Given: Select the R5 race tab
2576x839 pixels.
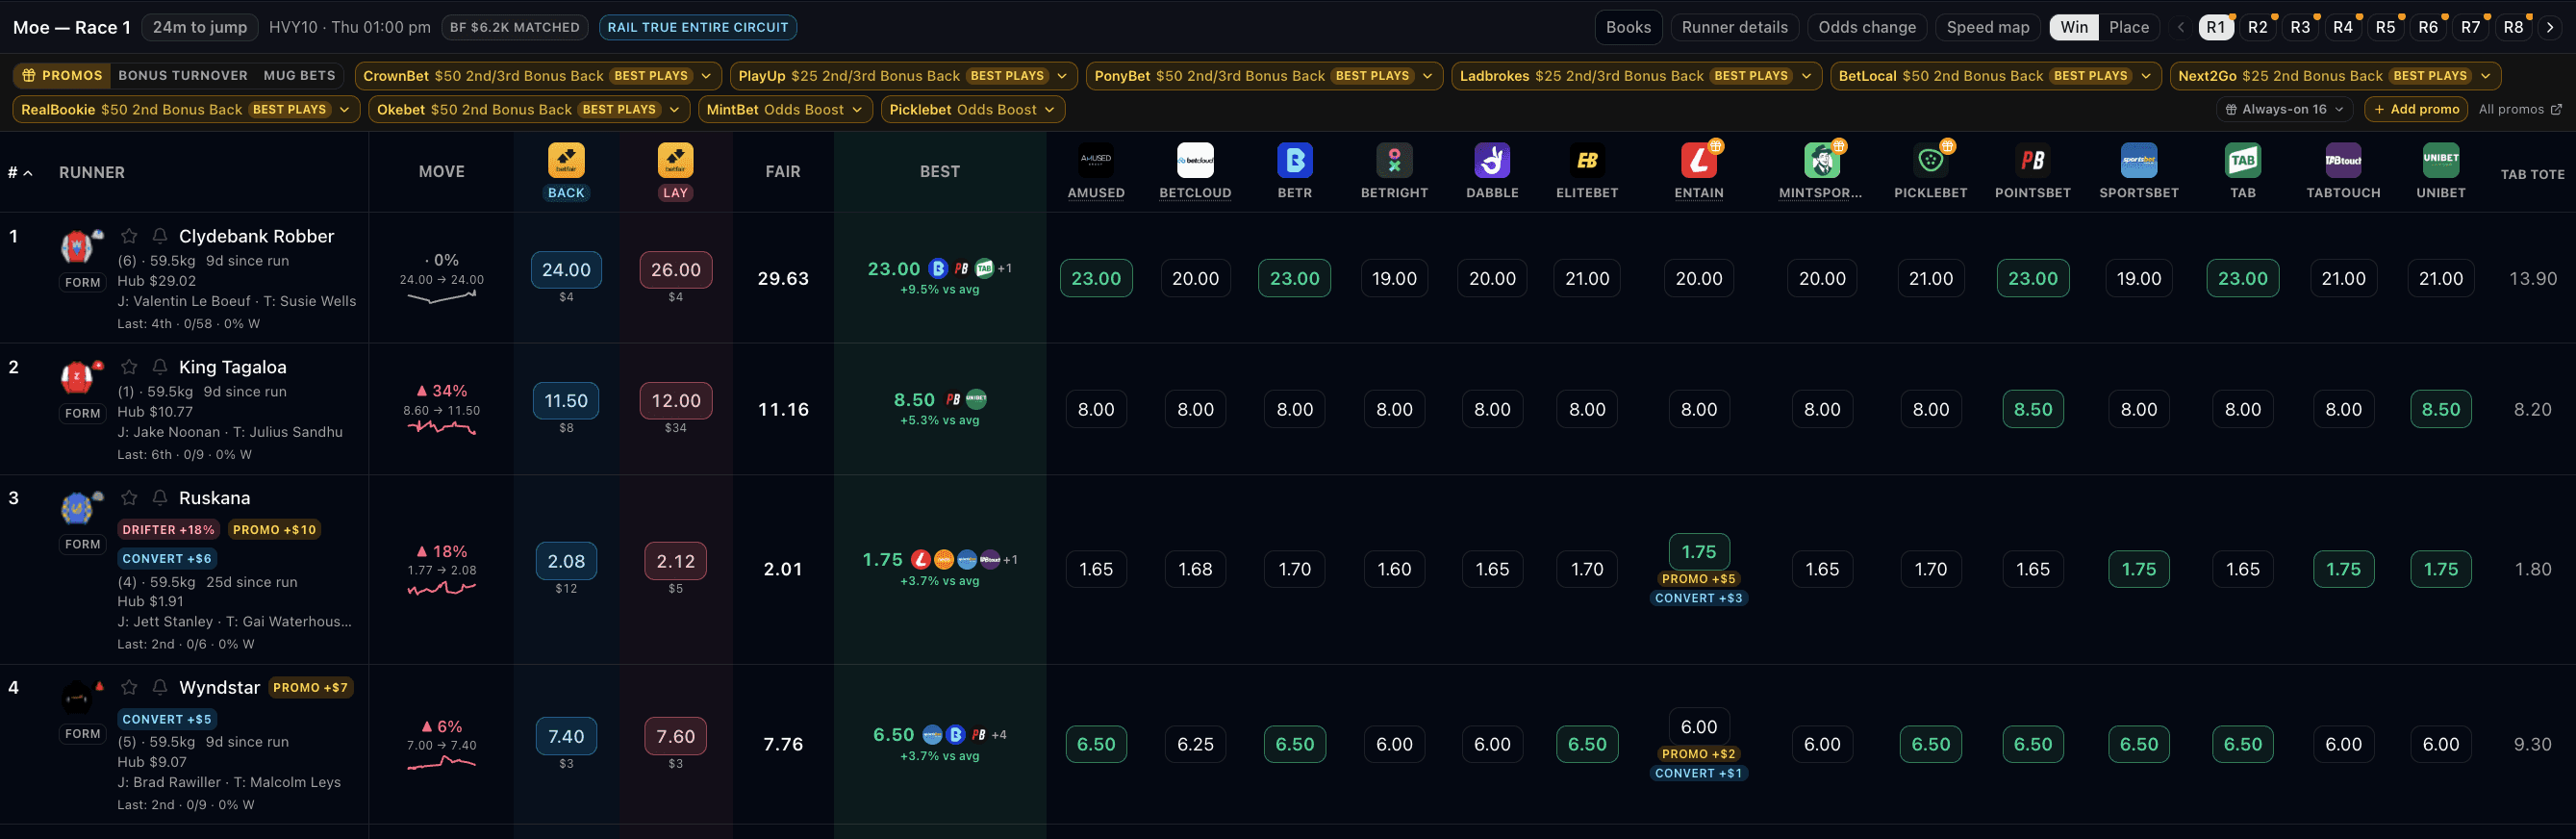Looking at the screenshot, I should 2385,27.
